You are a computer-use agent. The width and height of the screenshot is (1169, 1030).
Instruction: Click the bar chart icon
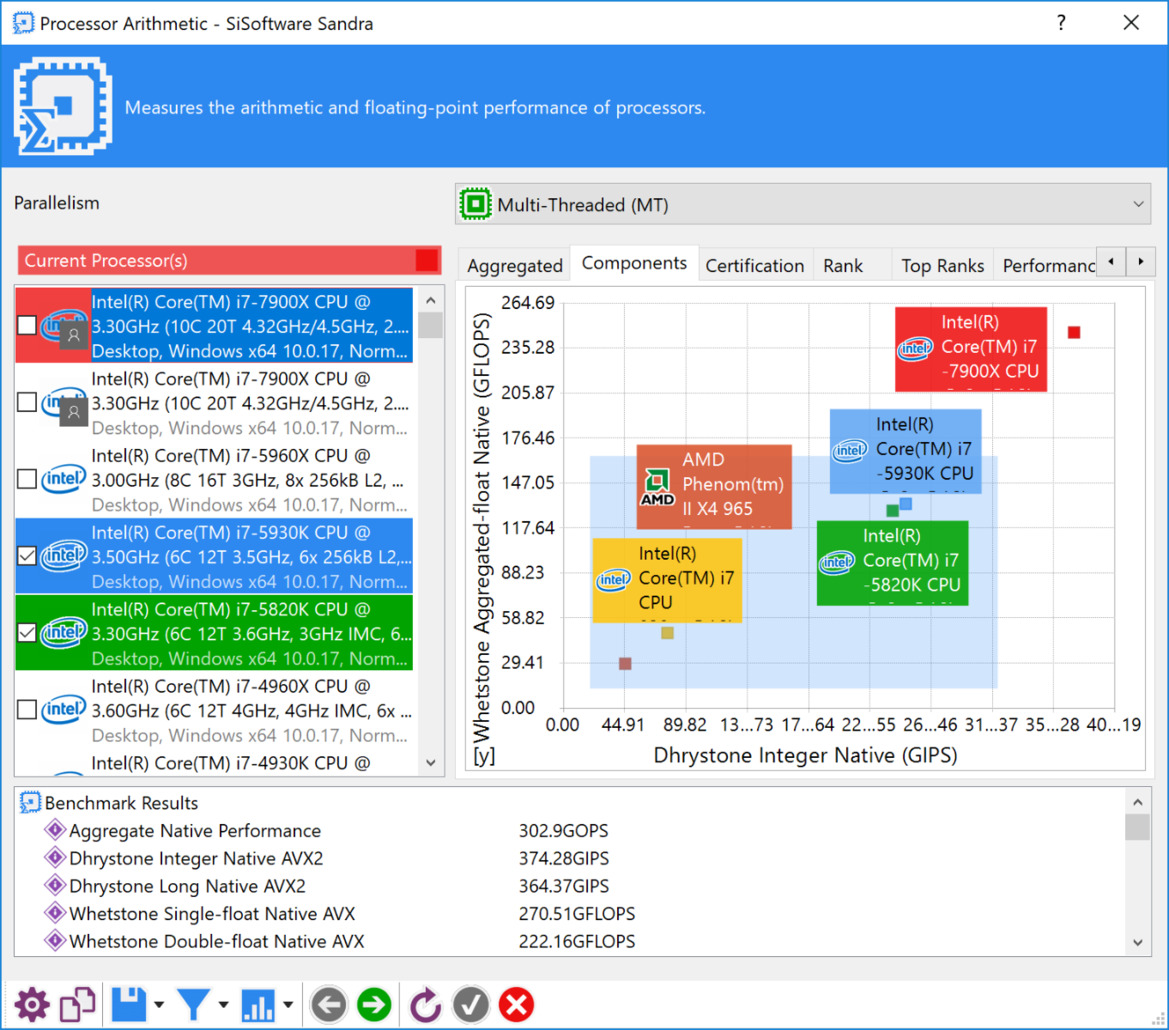click(x=258, y=1005)
